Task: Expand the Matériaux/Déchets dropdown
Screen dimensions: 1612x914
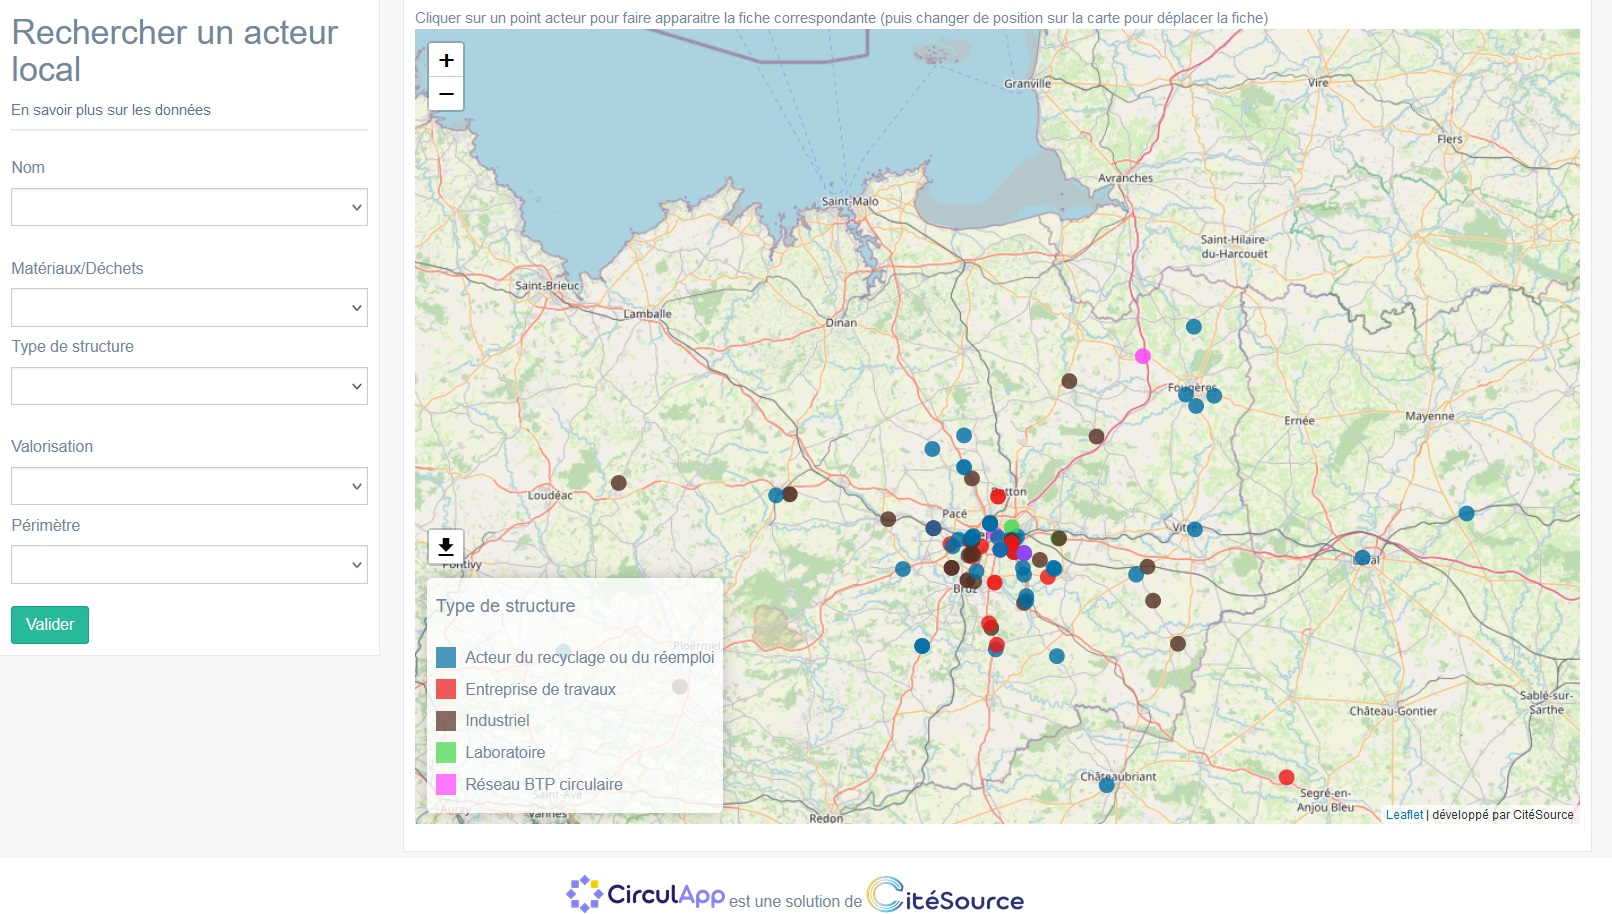Action: click(x=189, y=308)
